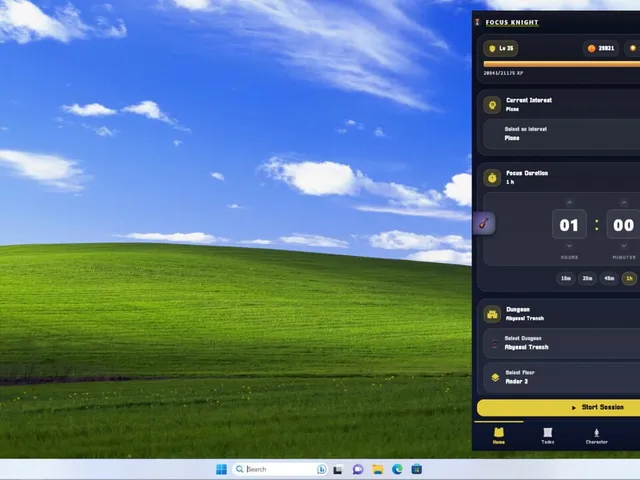This screenshot has width=640, height=480.
Task: Click the orange XP progress bar
Action: click(562, 64)
